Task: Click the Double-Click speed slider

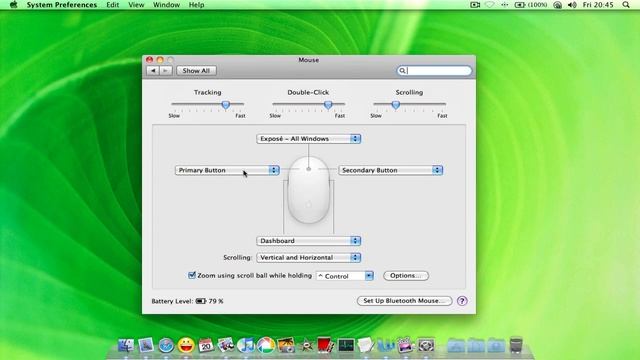Action: tap(309, 104)
